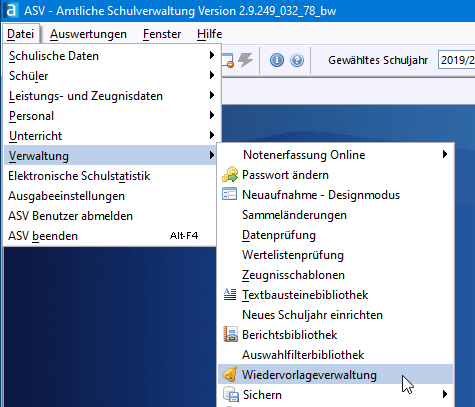This screenshot has height=407, width=475.
Task: Expand the Verwaltung submenu arrow
Action: point(212,155)
